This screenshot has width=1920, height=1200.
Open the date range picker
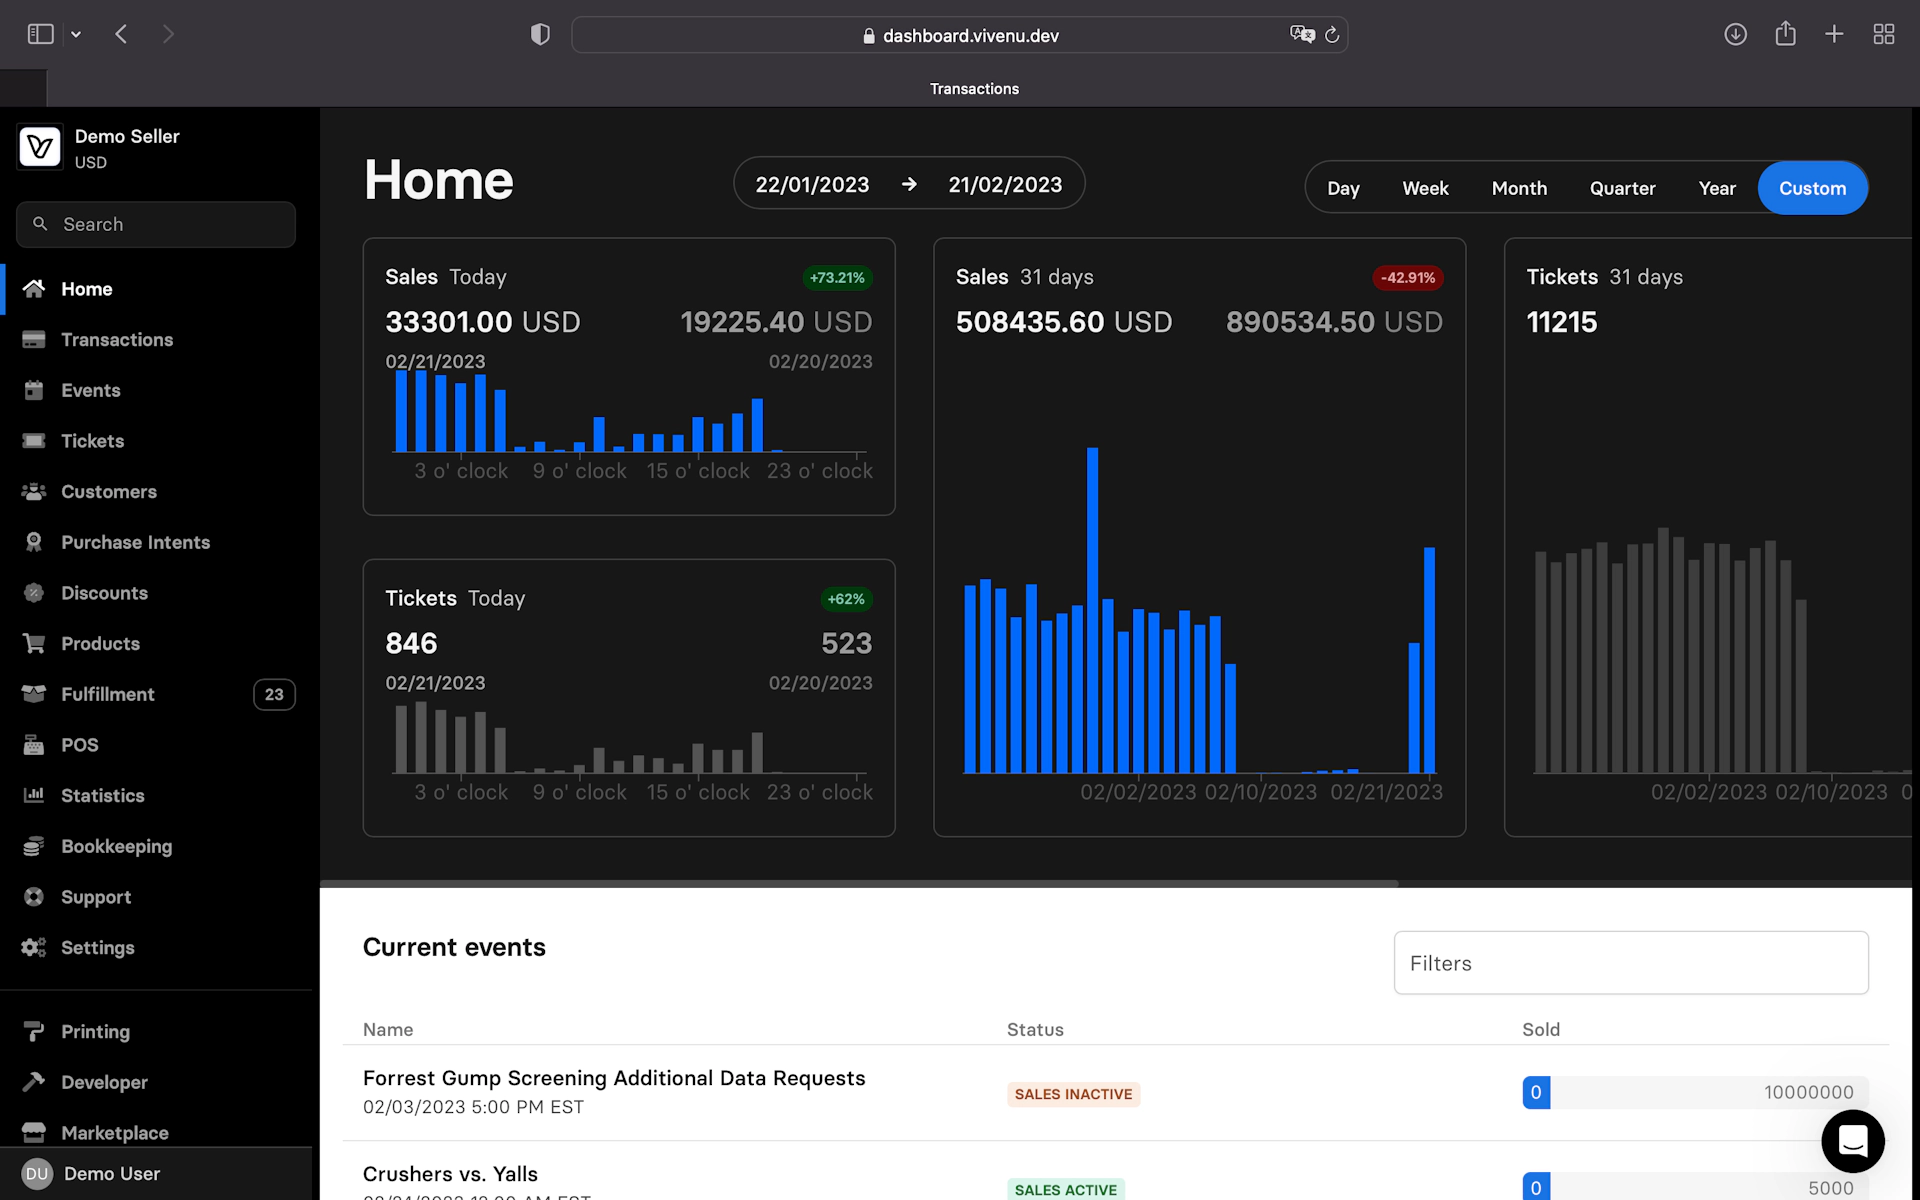[x=908, y=184]
